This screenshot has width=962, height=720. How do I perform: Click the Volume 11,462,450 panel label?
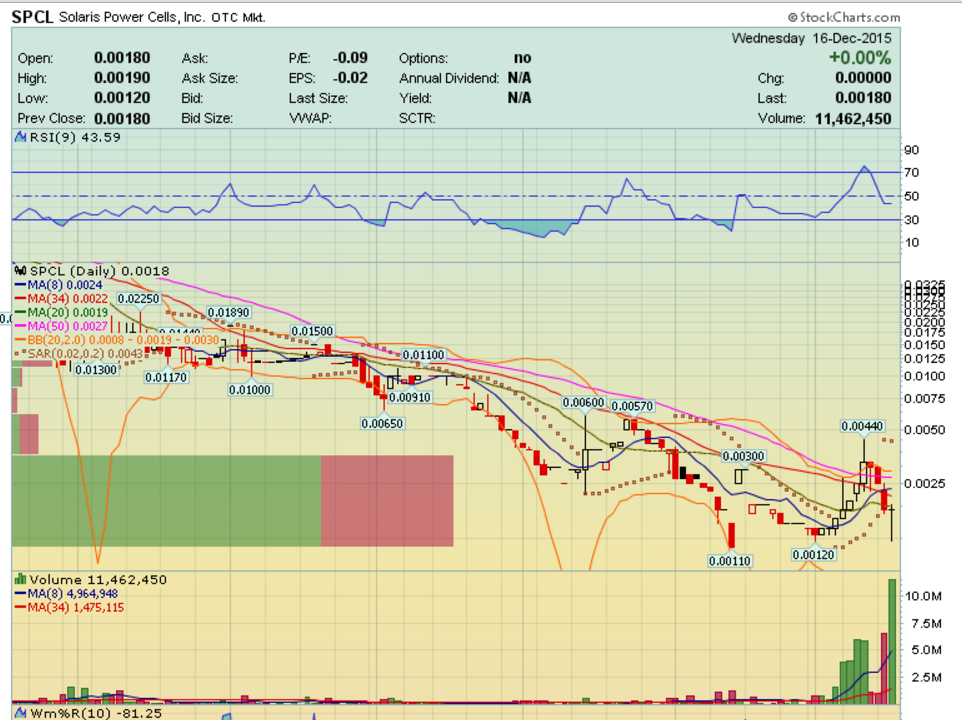pyautogui.click(x=98, y=580)
